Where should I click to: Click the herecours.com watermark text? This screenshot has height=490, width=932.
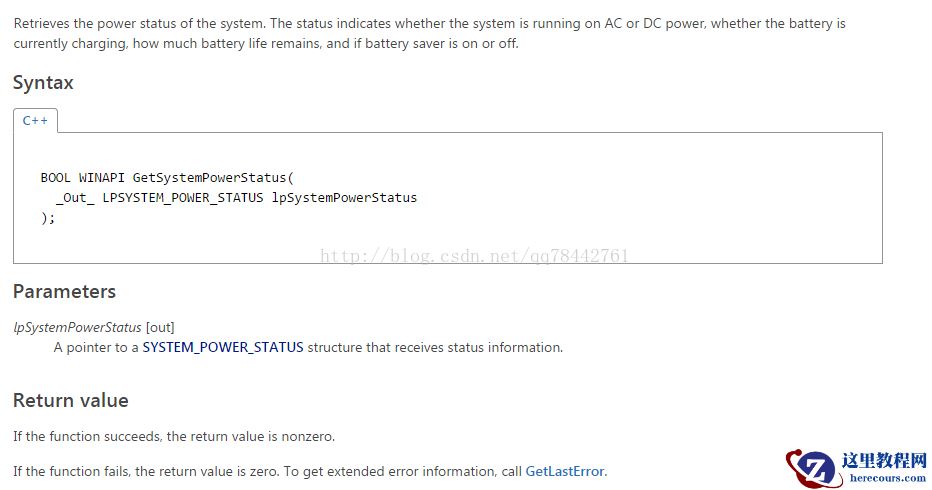887,478
